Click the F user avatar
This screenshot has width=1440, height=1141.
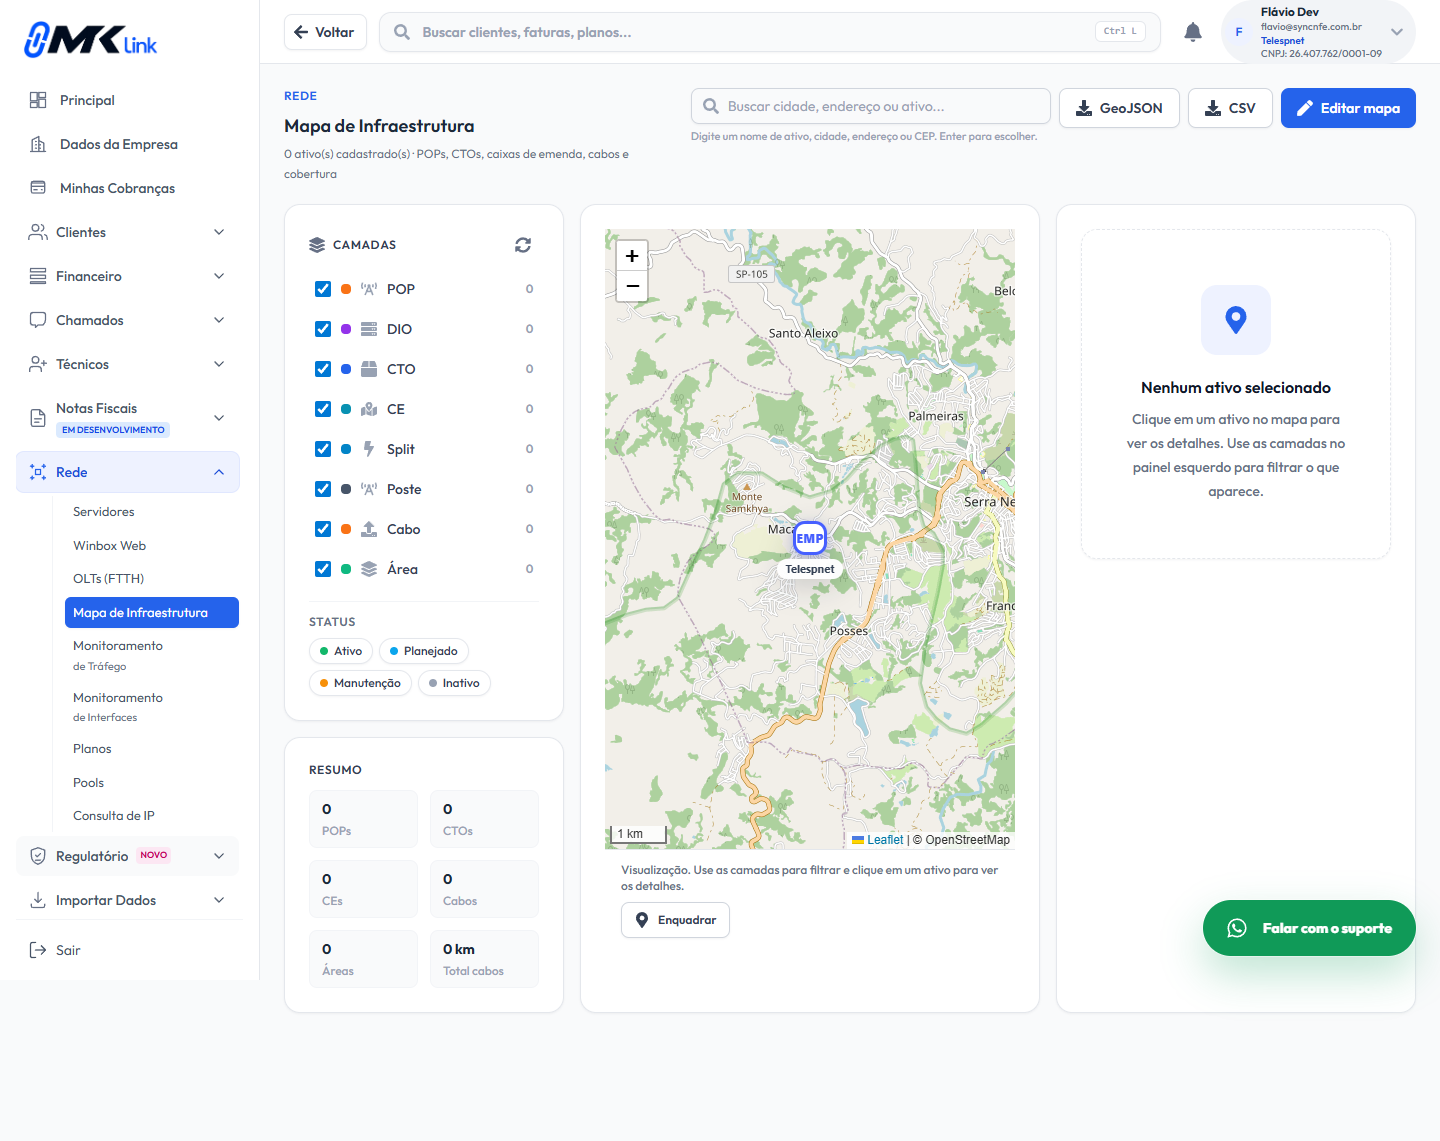pyautogui.click(x=1239, y=32)
